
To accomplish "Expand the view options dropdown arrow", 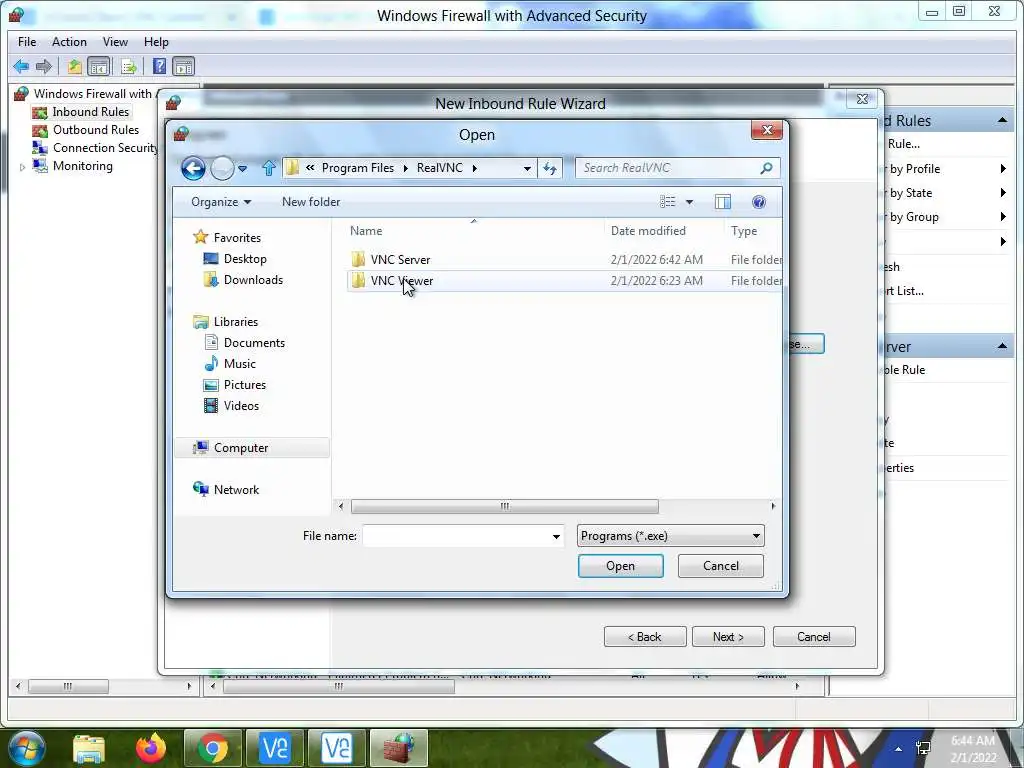I will pyautogui.click(x=689, y=202).
